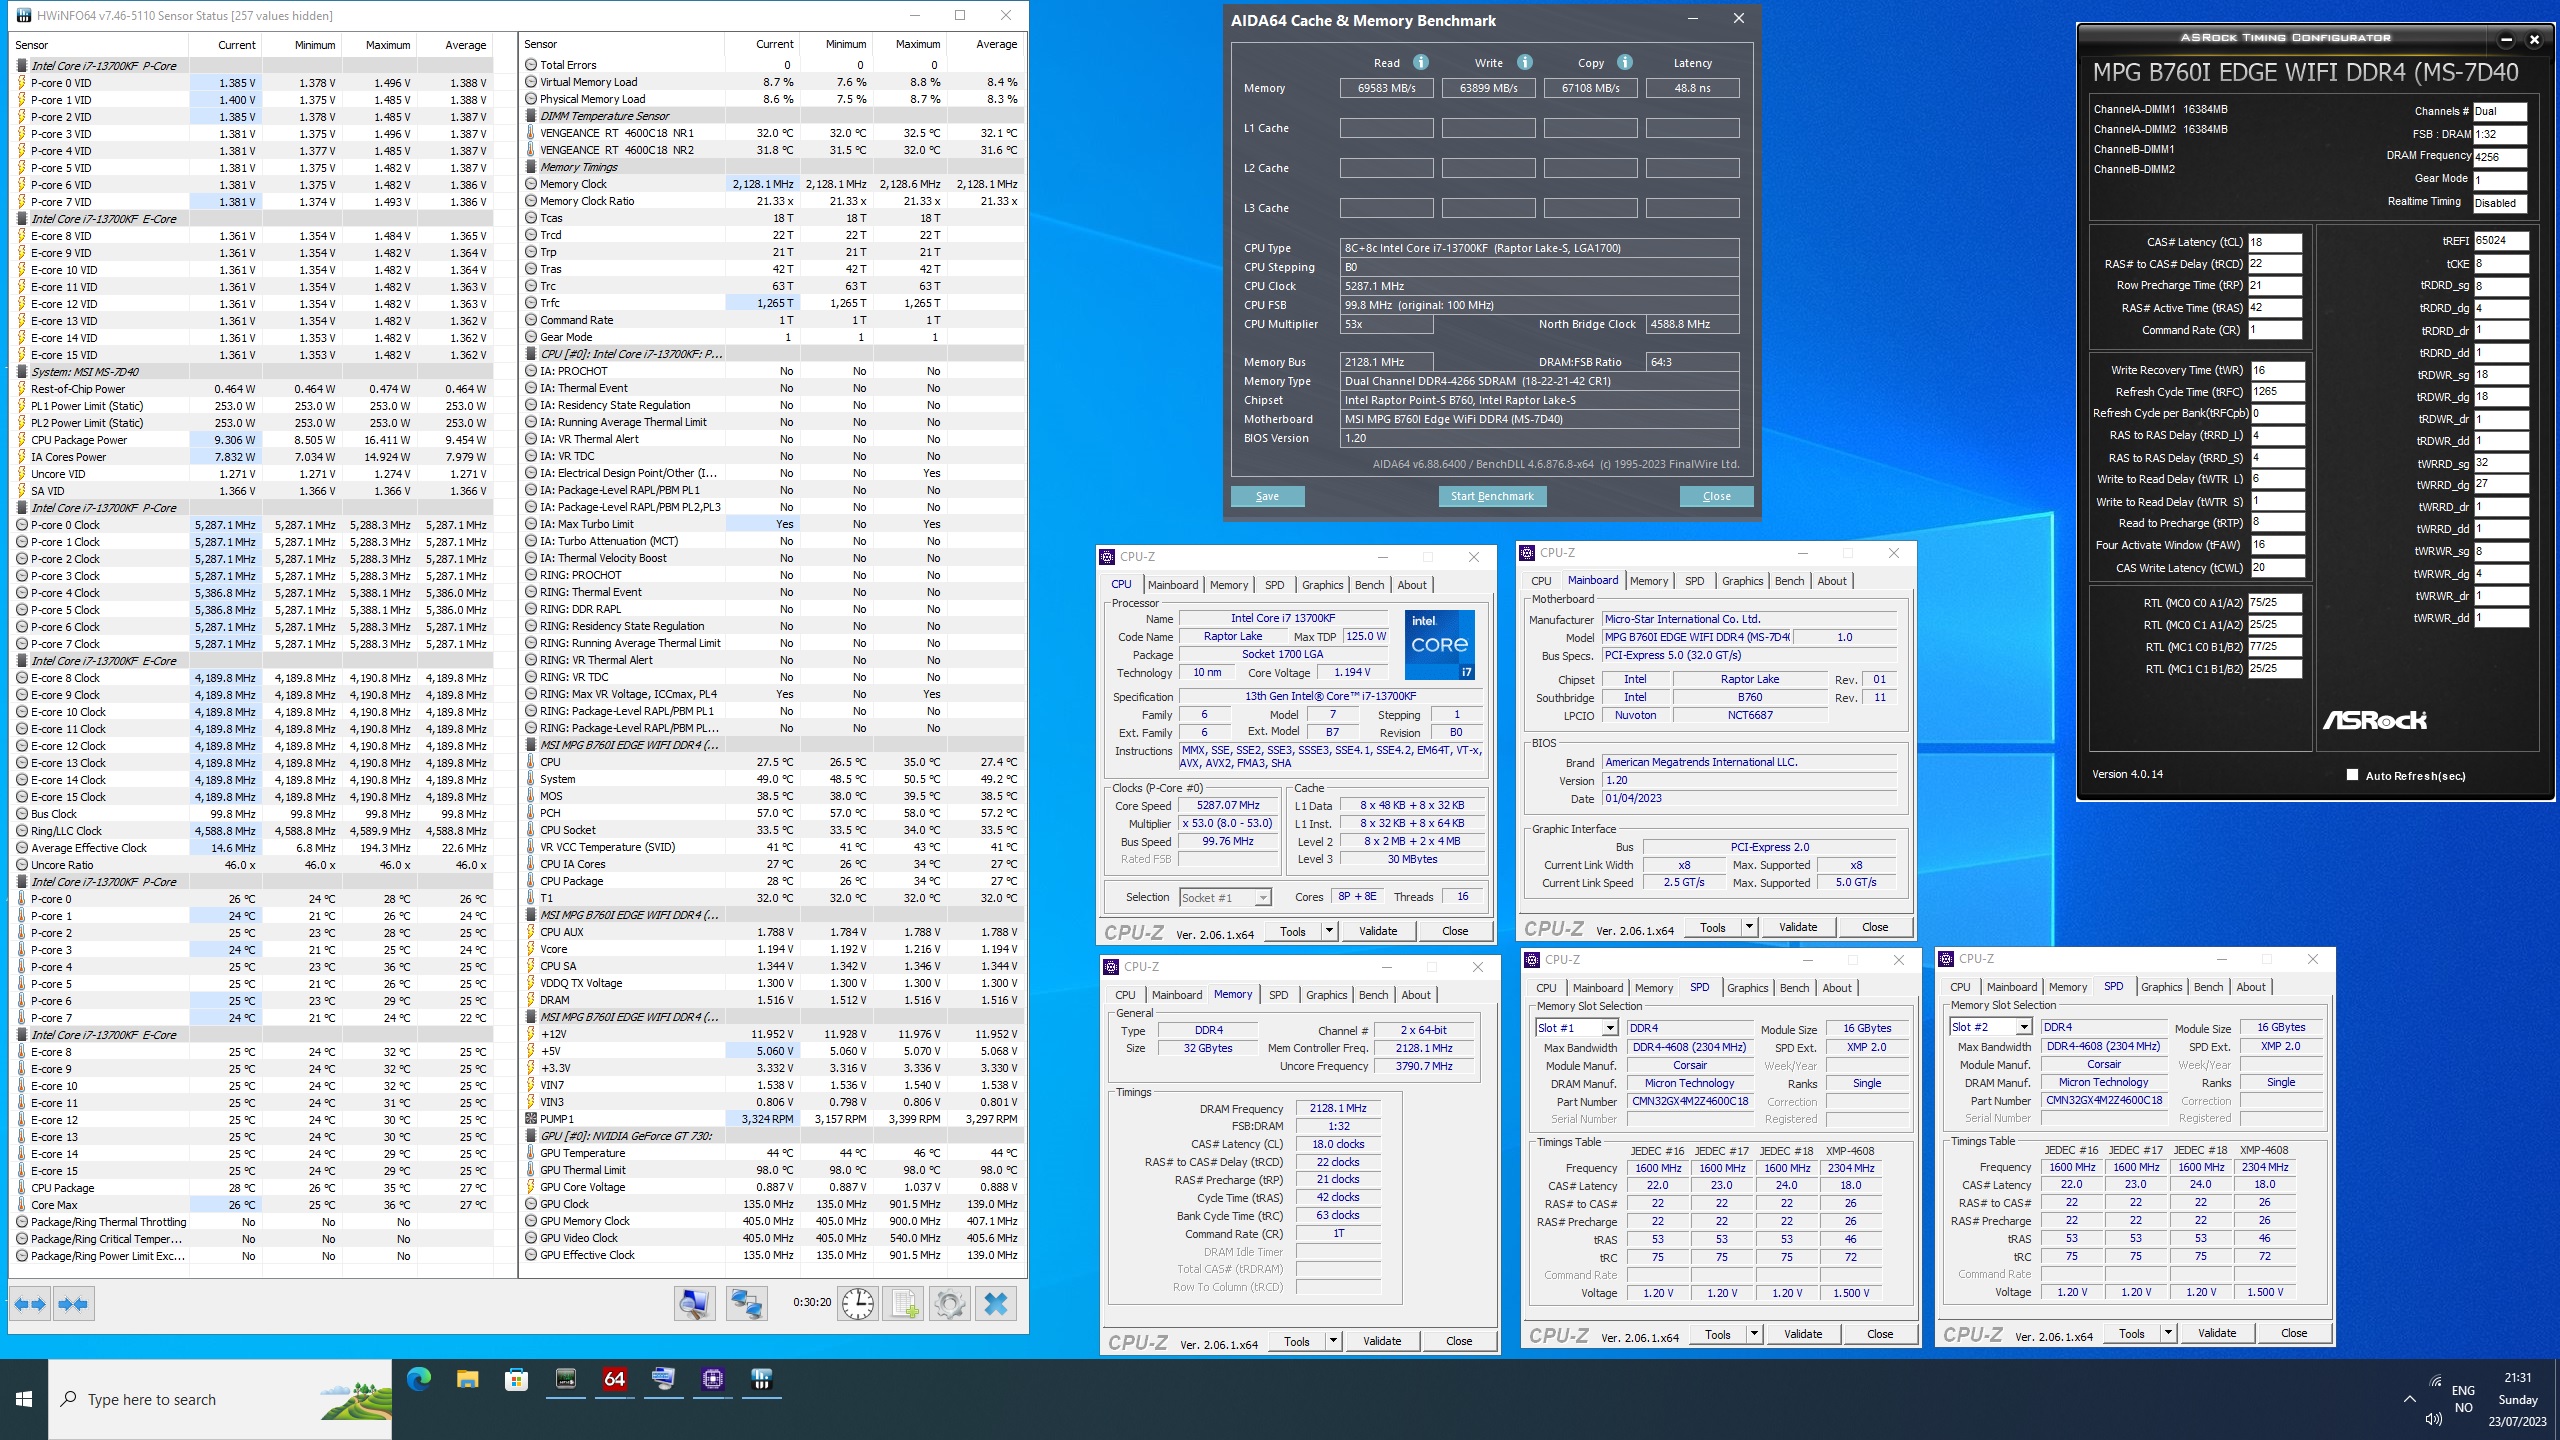Screen dimensions: 2560x1440
Task: Close HWiNFO sensors with blue X icon
Action: pos(996,1304)
